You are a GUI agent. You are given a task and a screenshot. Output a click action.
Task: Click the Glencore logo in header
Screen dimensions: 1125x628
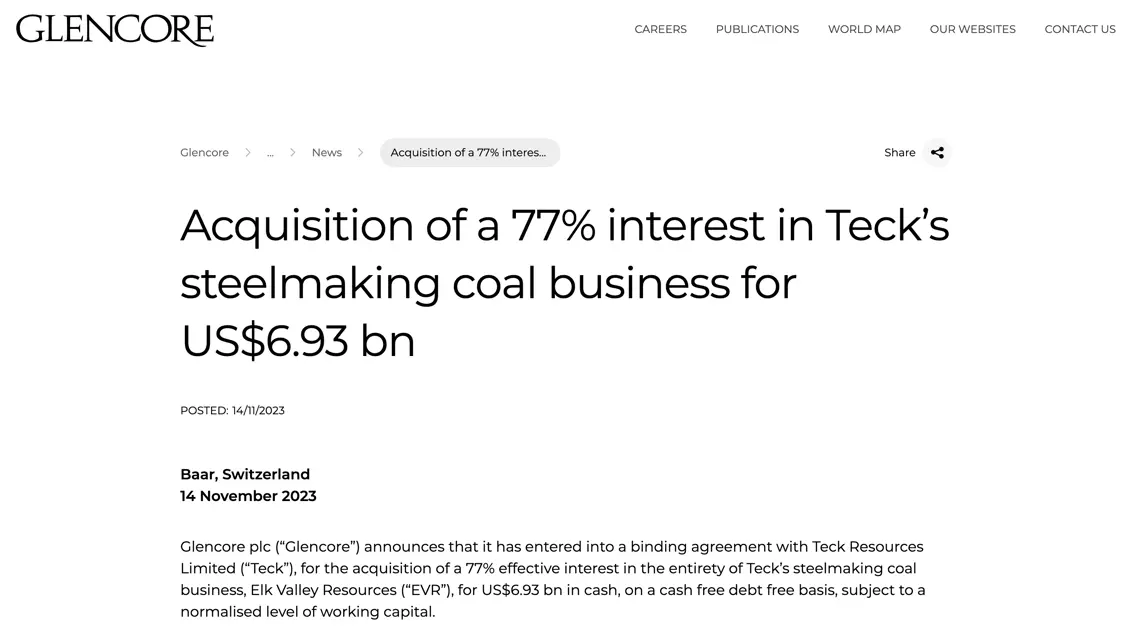pos(115,29)
